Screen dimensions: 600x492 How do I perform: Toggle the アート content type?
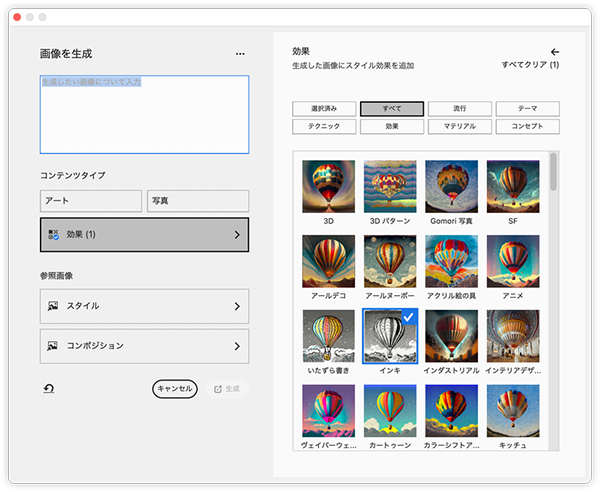(x=91, y=201)
